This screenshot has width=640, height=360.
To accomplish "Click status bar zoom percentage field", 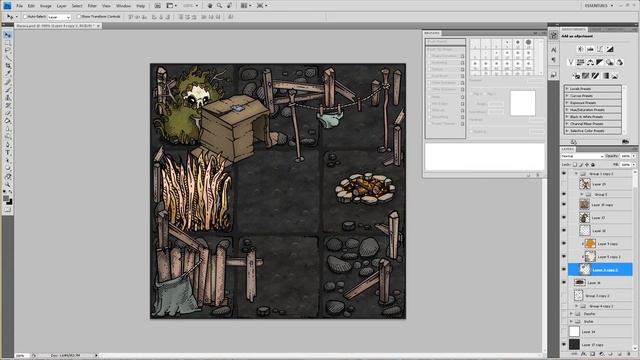I will point(22,356).
